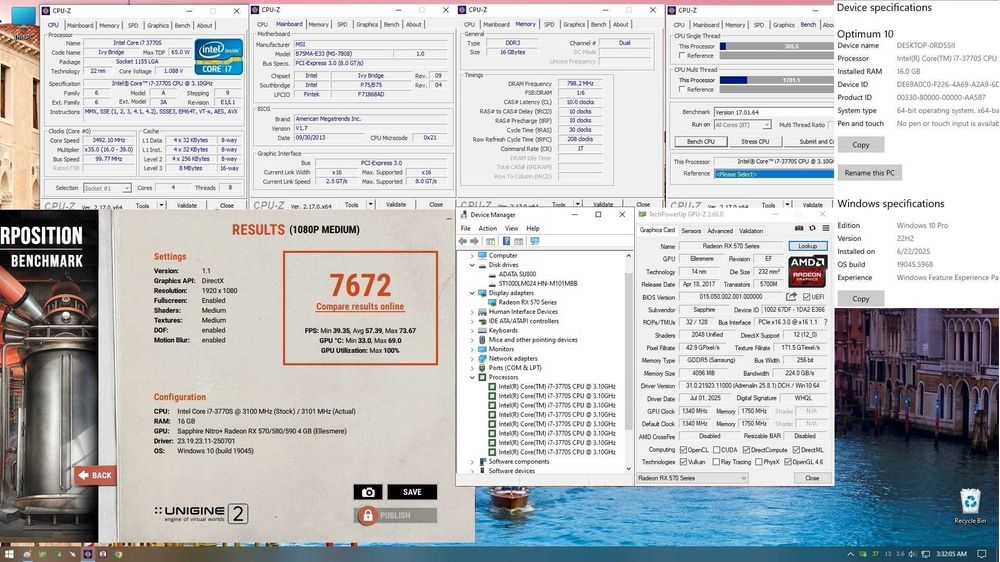This screenshot has height=562, width=1000.
Task: Expand the Computer node in Device Manager
Action: [x=472, y=255]
